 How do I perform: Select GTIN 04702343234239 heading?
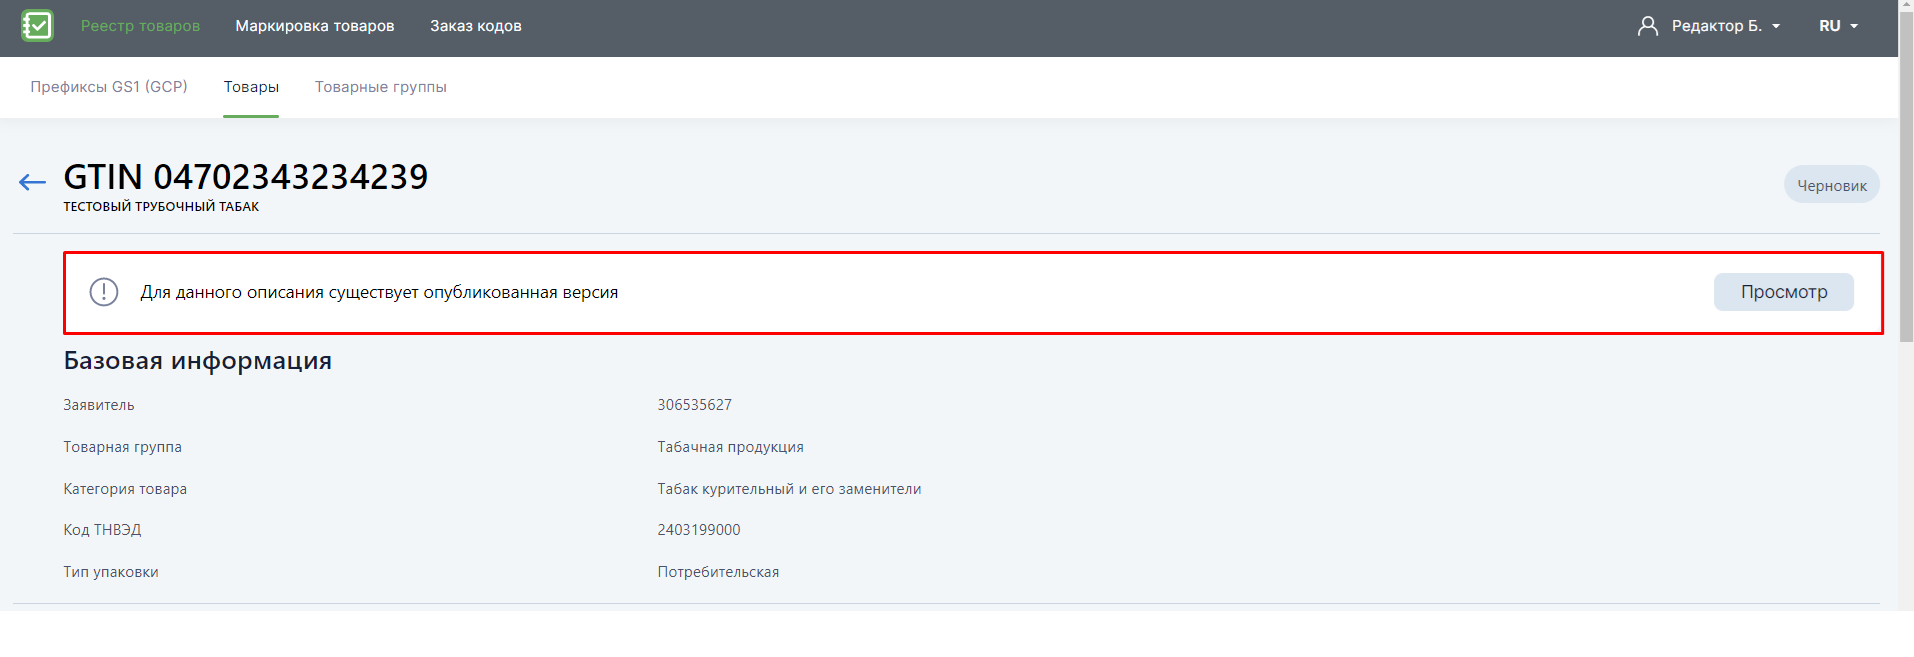coord(246,177)
